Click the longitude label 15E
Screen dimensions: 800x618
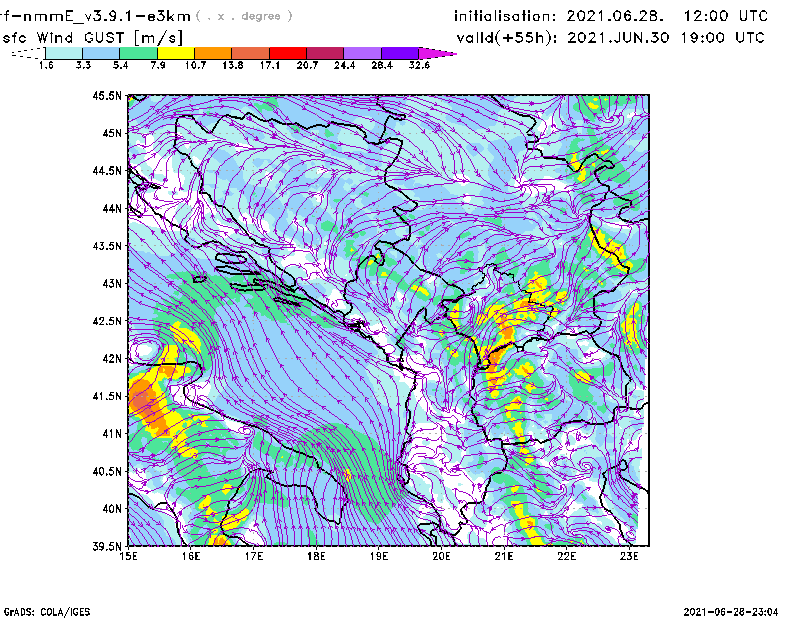pyautogui.click(x=128, y=556)
